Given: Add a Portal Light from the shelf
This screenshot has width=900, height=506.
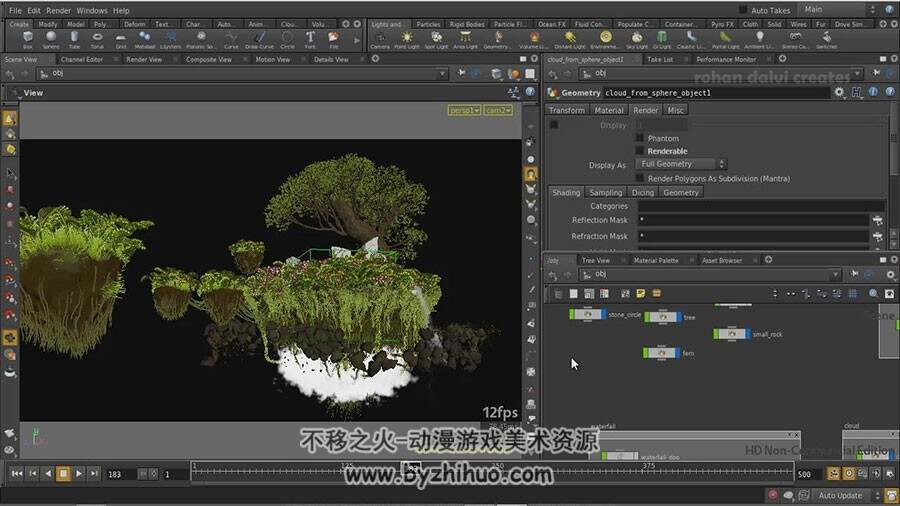Looking at the screenshot, I should pyautogui.click(x=726, y=40).
